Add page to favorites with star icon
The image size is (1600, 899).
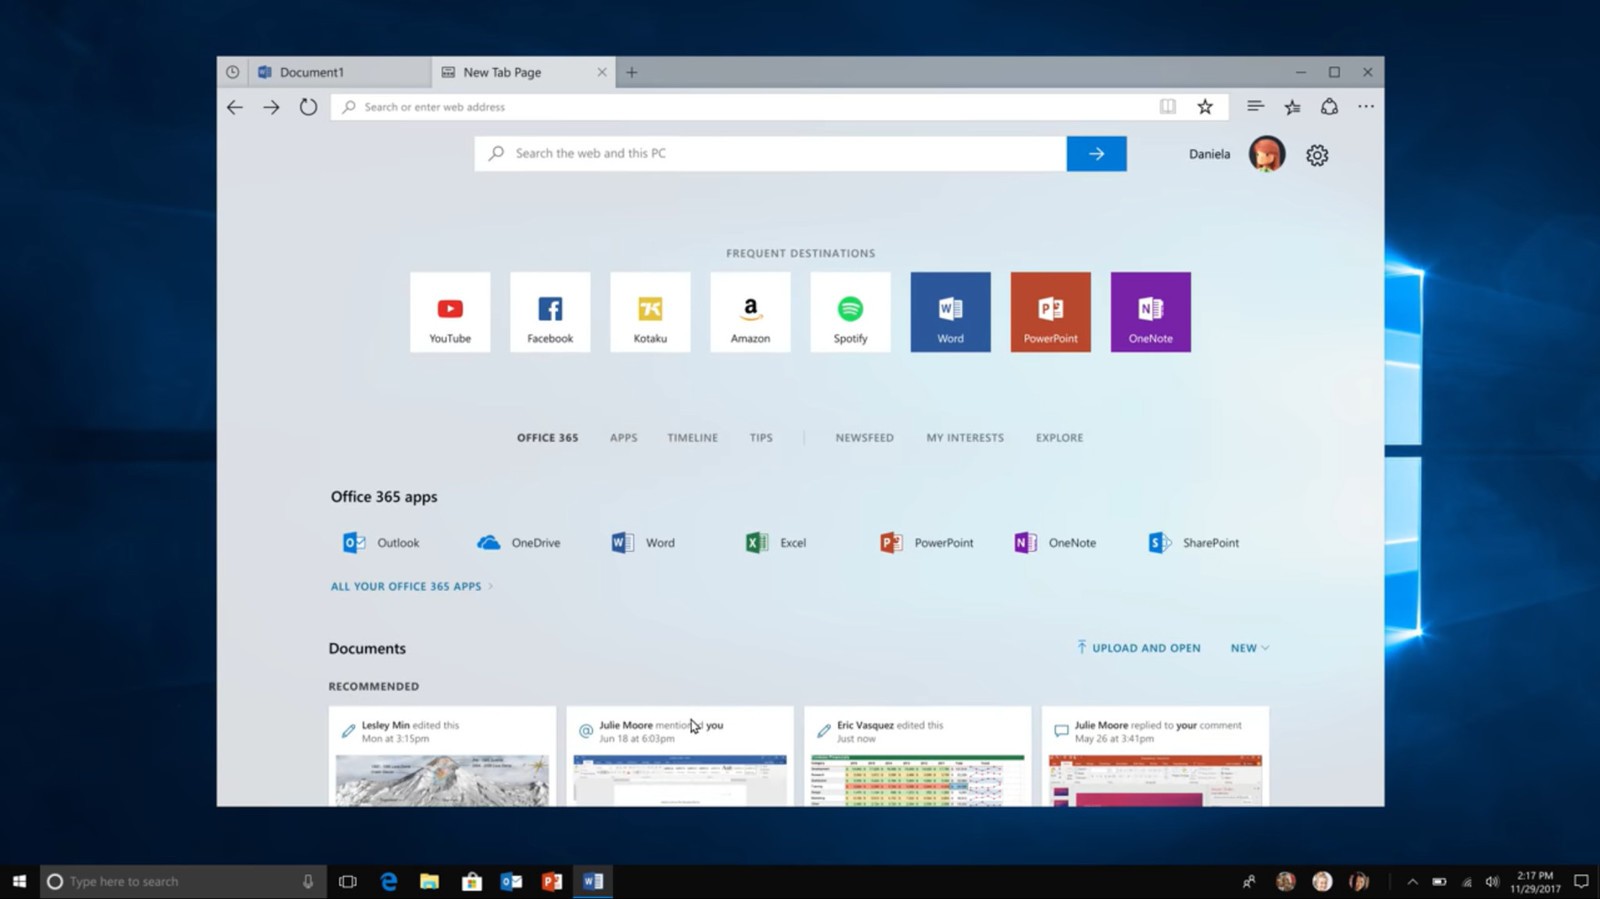point(1205,107)
